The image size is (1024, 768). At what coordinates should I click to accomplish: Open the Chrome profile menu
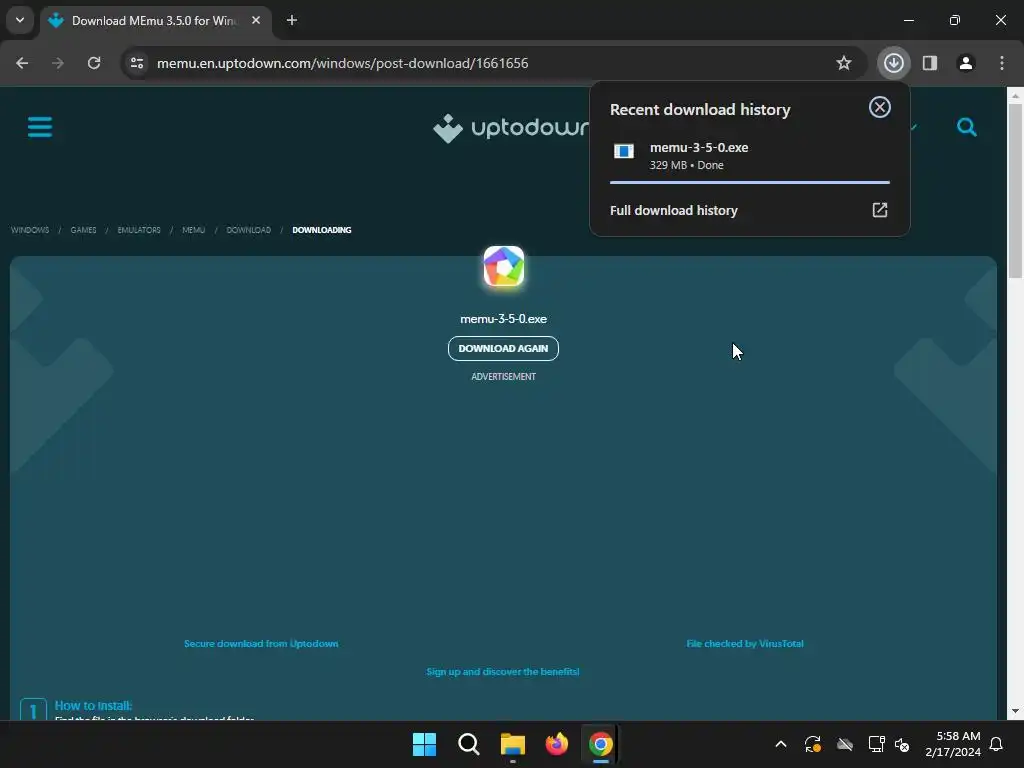point(966,63)
